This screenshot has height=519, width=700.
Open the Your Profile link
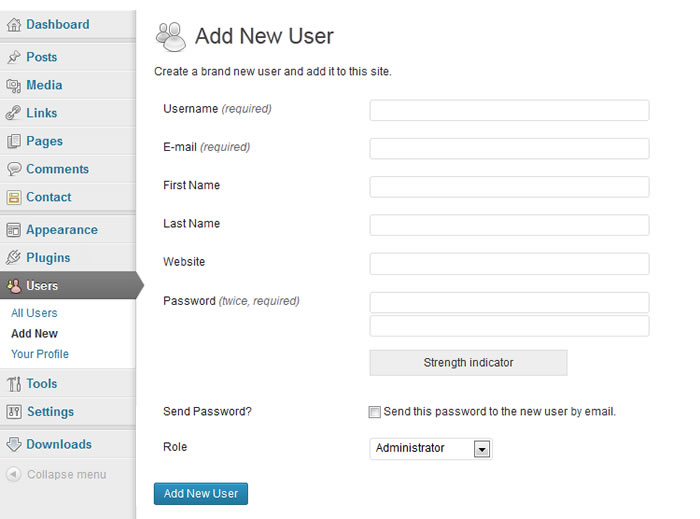pyautogui.click(x=40, y=354)
